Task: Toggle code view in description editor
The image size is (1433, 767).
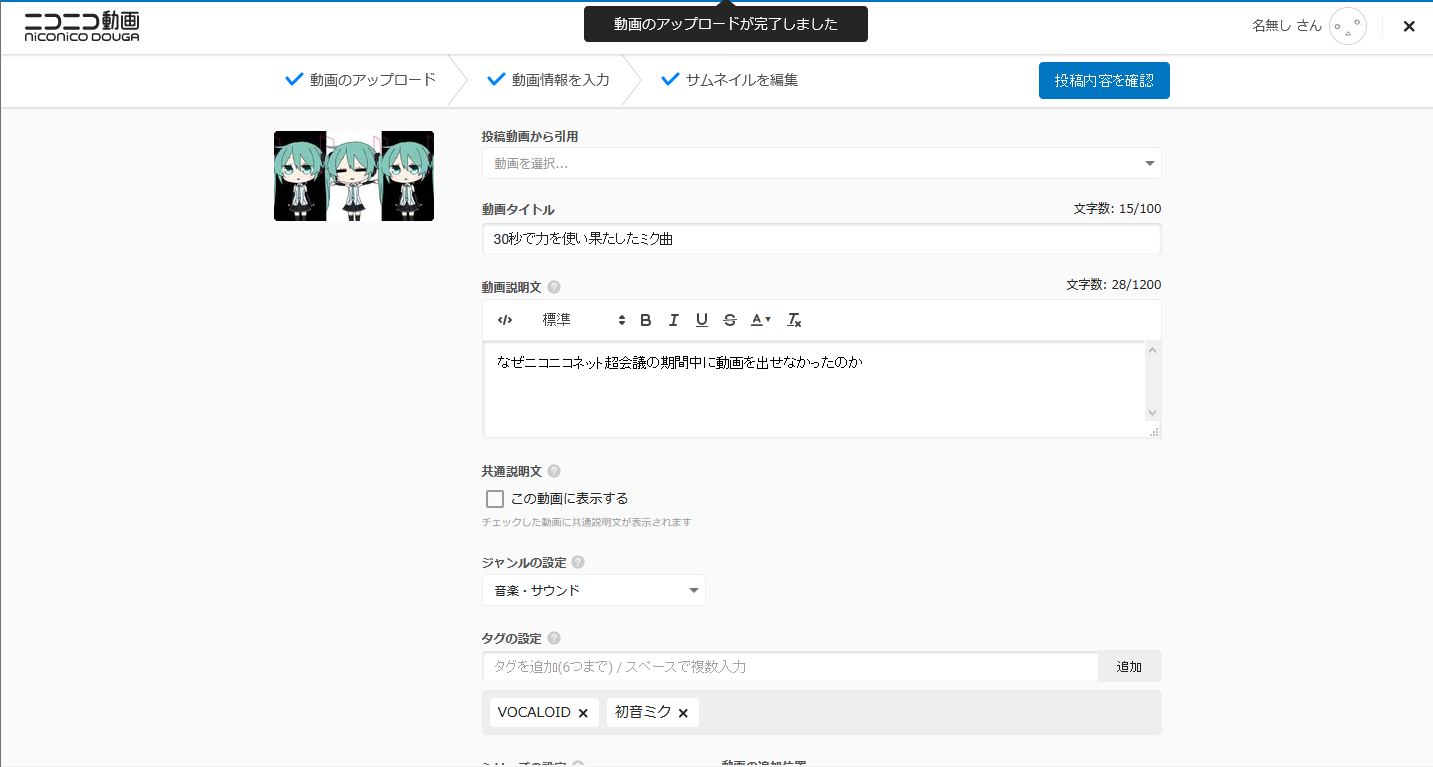Action: (505, 320)
